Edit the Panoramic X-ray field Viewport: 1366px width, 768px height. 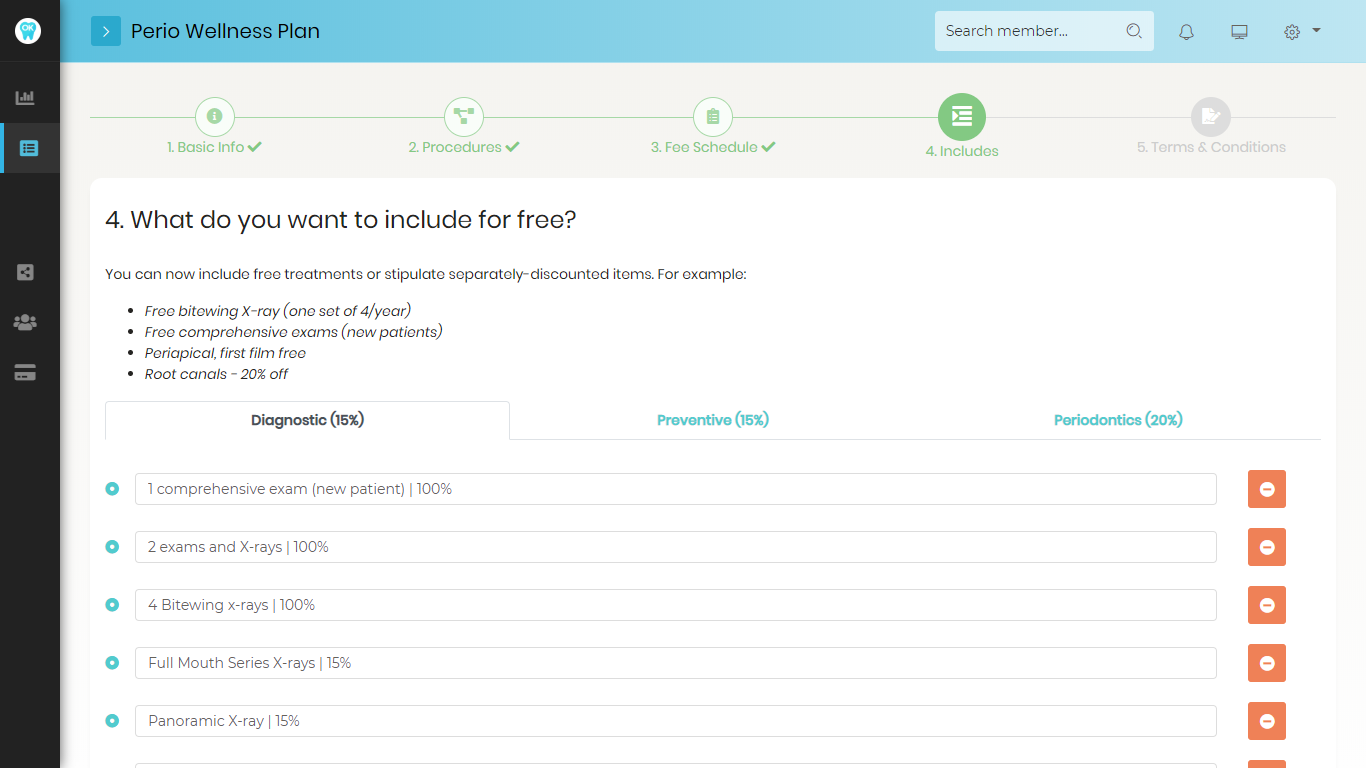coord(676,721)
